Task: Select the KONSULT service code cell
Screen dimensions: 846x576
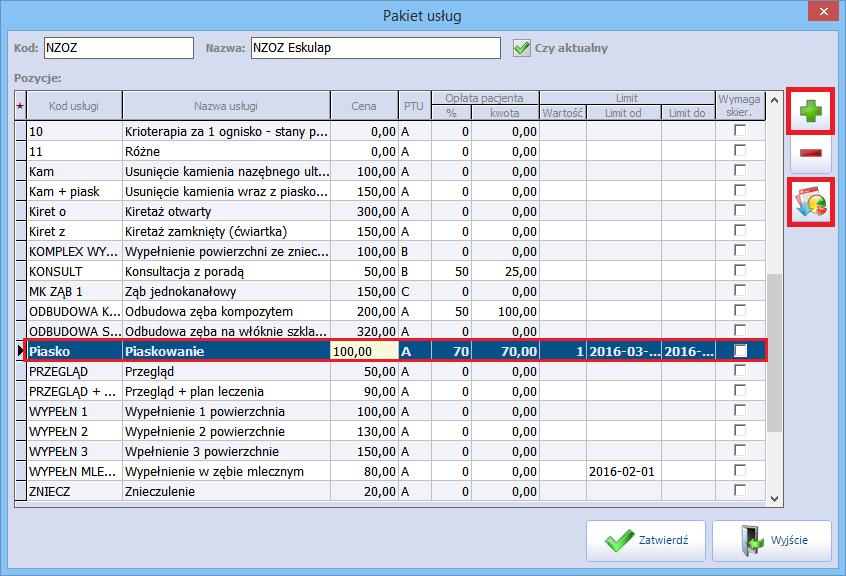Action: coord(74,271)
